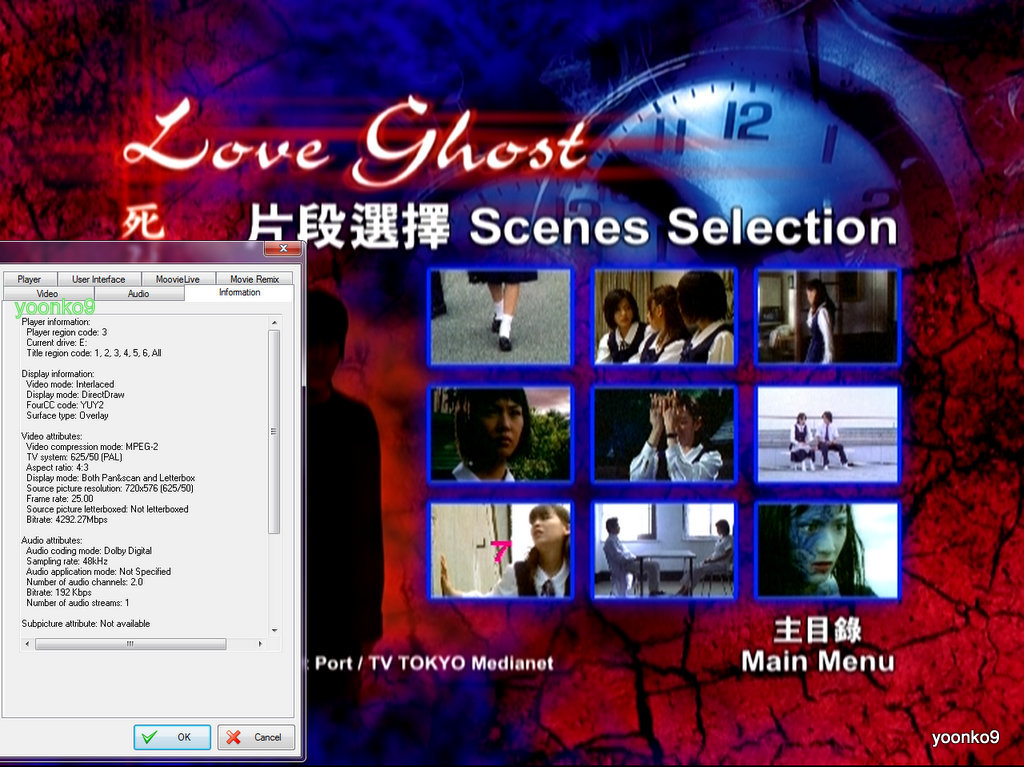The height and width of the screenshot is (767, 1024).
Task: Select the girl against wall thumbnail
Action: coord(500,551)
